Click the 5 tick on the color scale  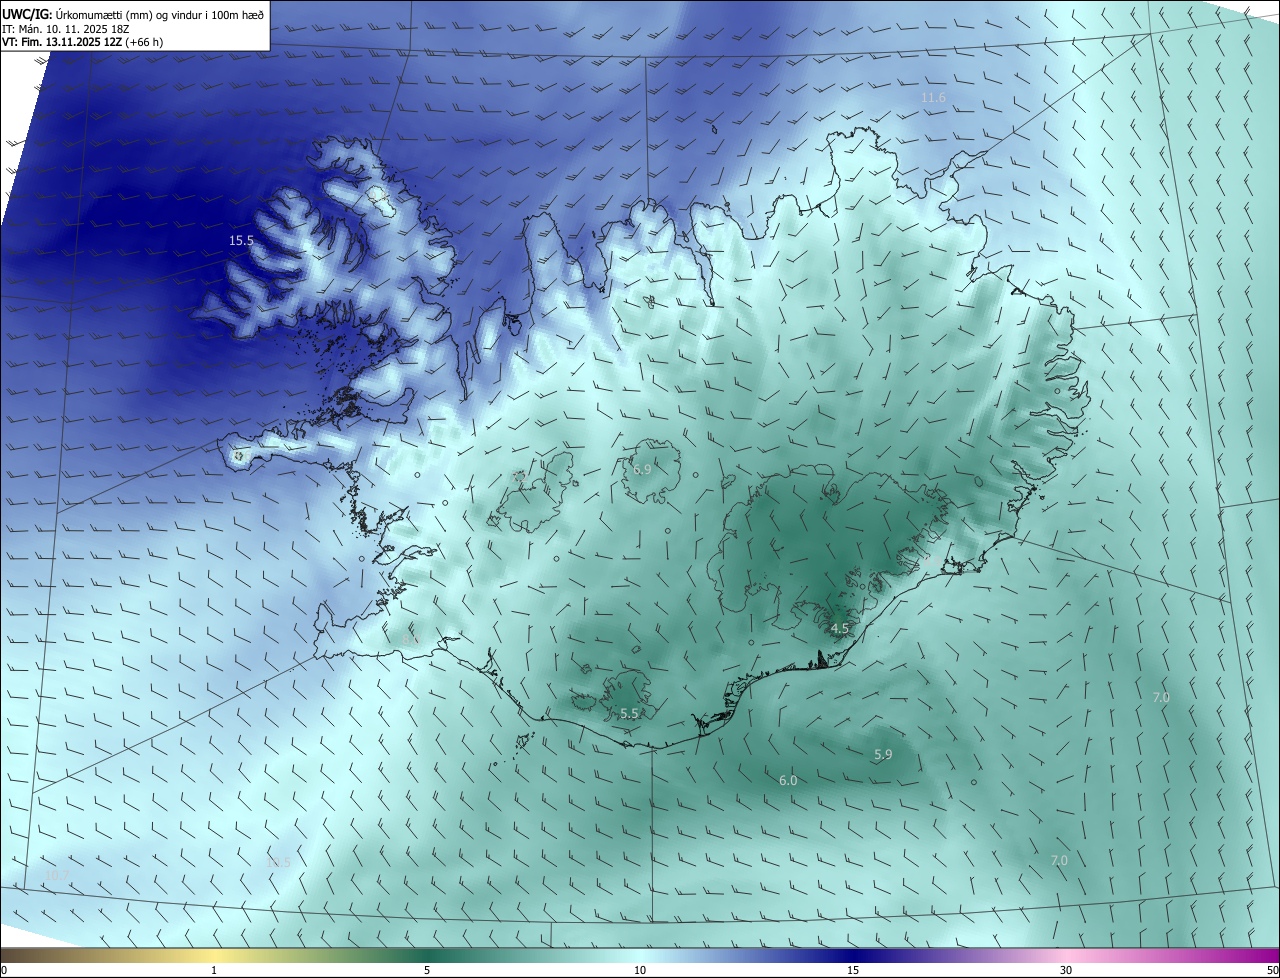click(427, 970)
